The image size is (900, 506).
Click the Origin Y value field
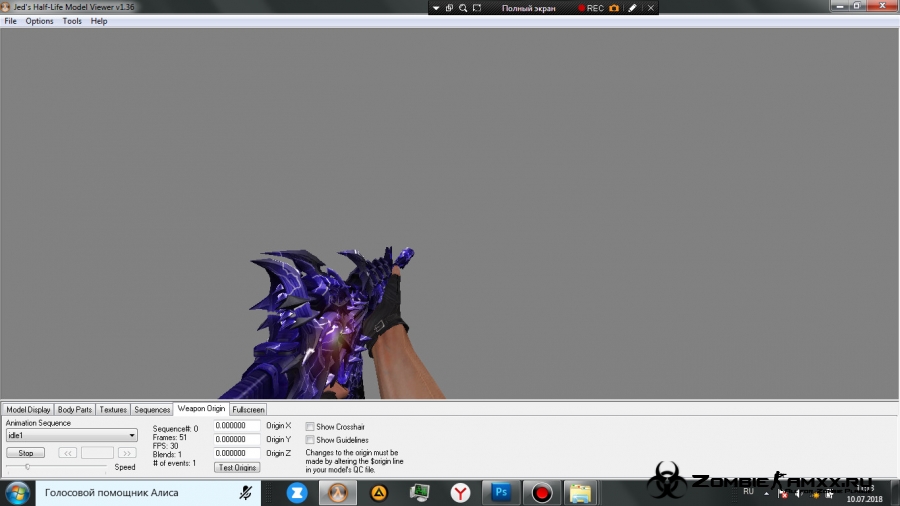pos(237,439)
